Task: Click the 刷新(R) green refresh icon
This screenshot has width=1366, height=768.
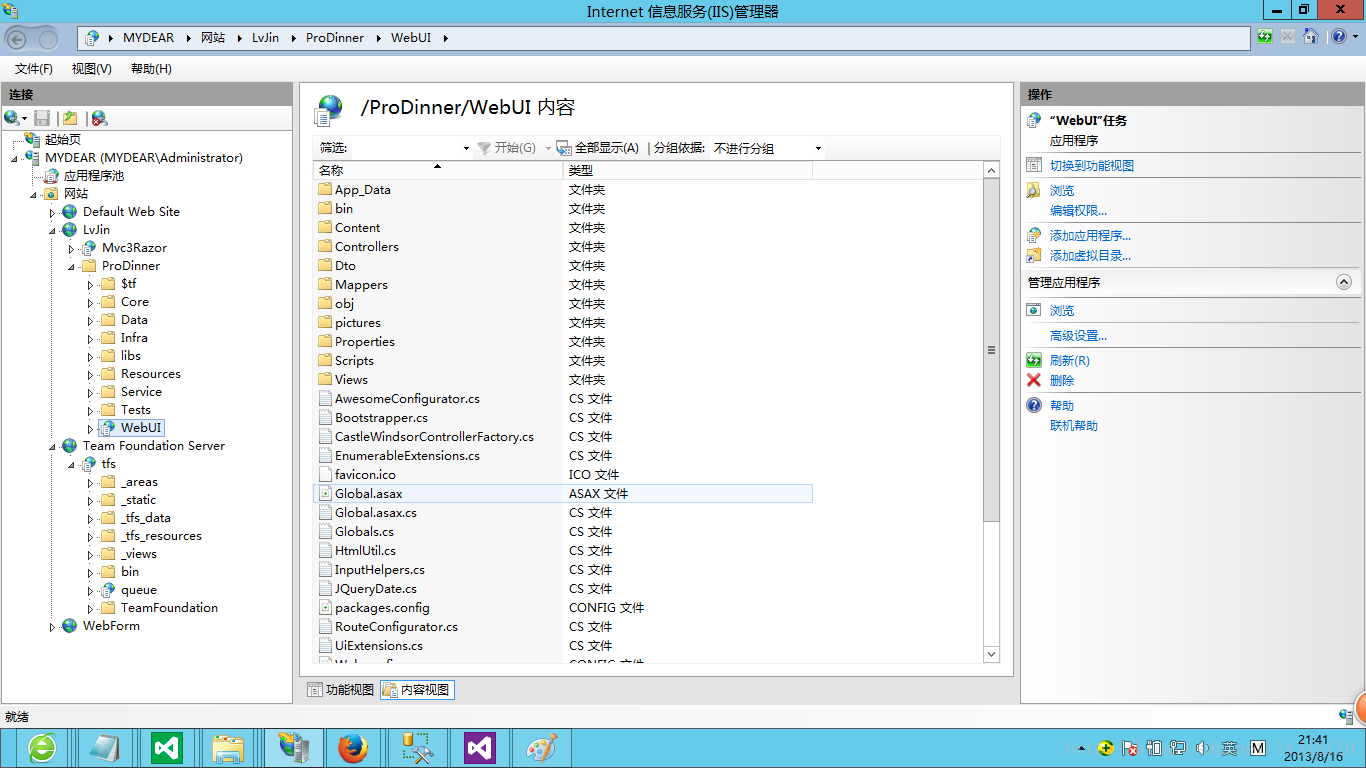Action: pos(1034,361)
